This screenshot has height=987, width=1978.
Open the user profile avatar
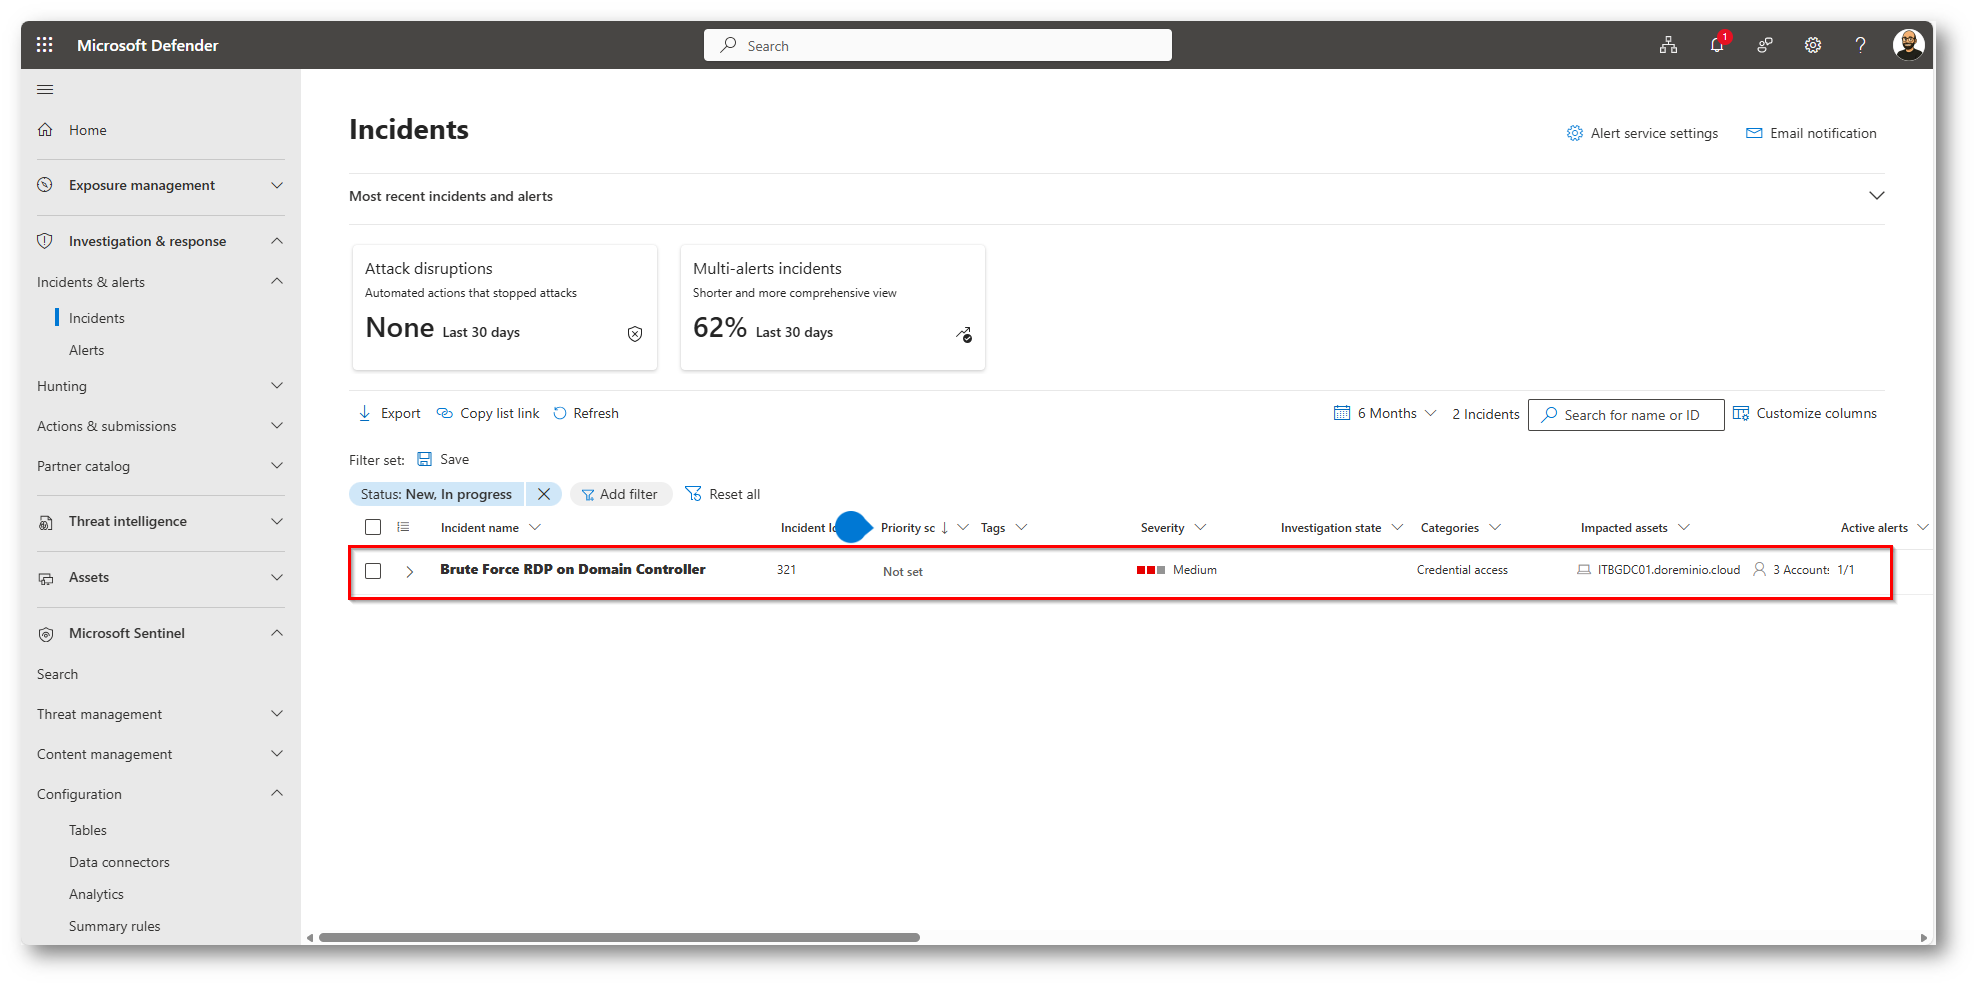click(x=1908, y=45)
